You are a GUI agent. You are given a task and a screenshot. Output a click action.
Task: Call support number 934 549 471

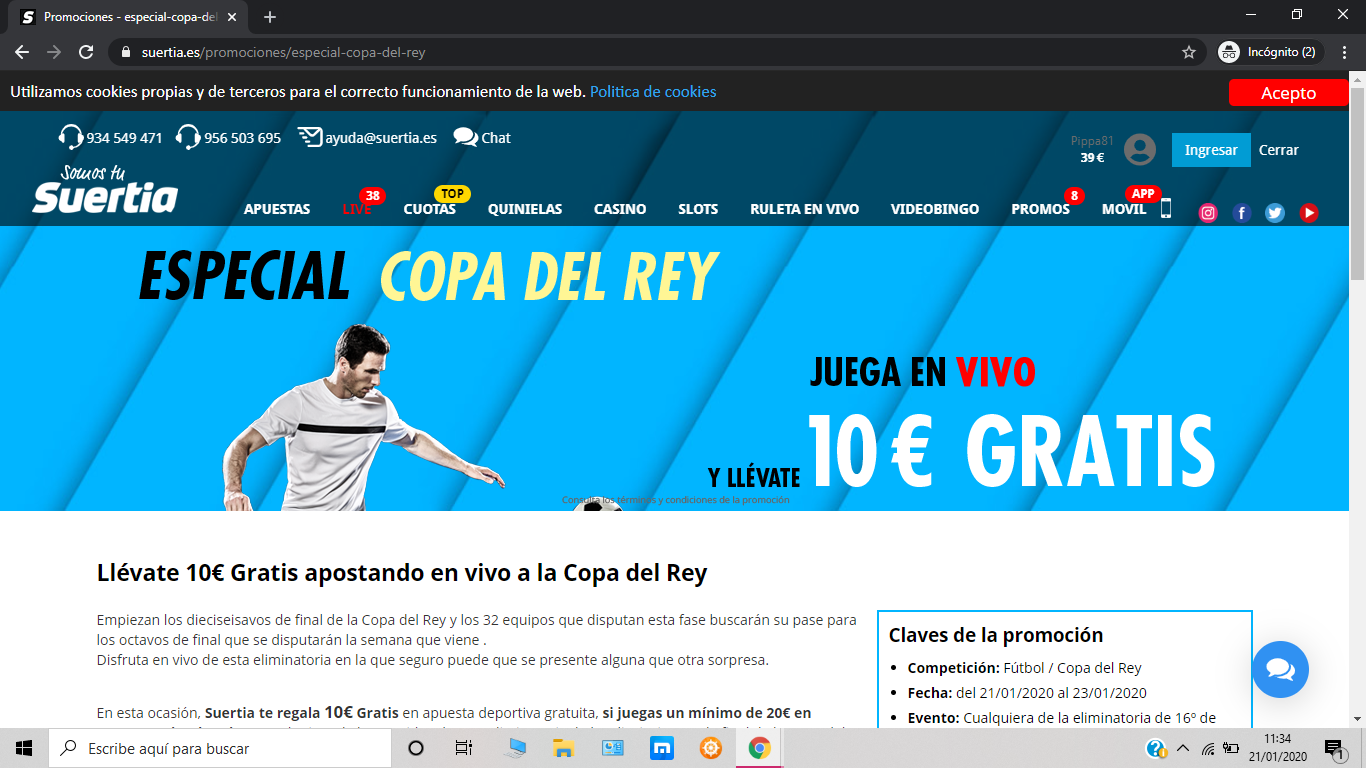[110, 138]
